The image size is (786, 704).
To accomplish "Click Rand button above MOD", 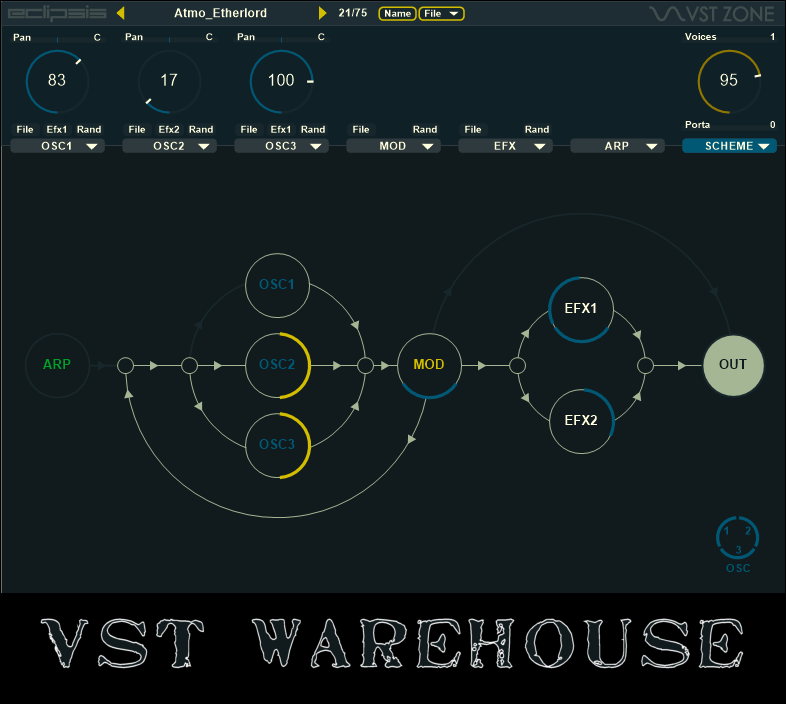I will 425,130.
